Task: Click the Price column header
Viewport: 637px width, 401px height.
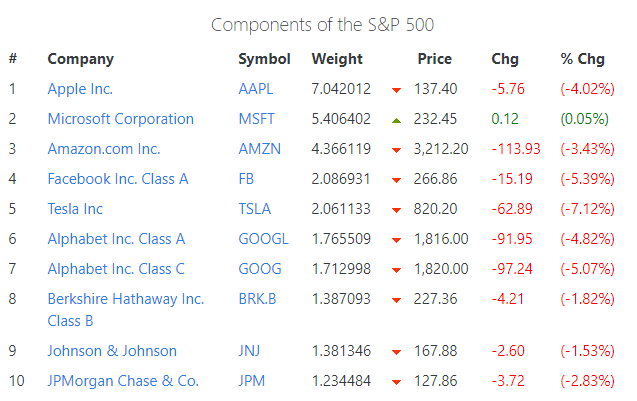Action: [435, 59]
